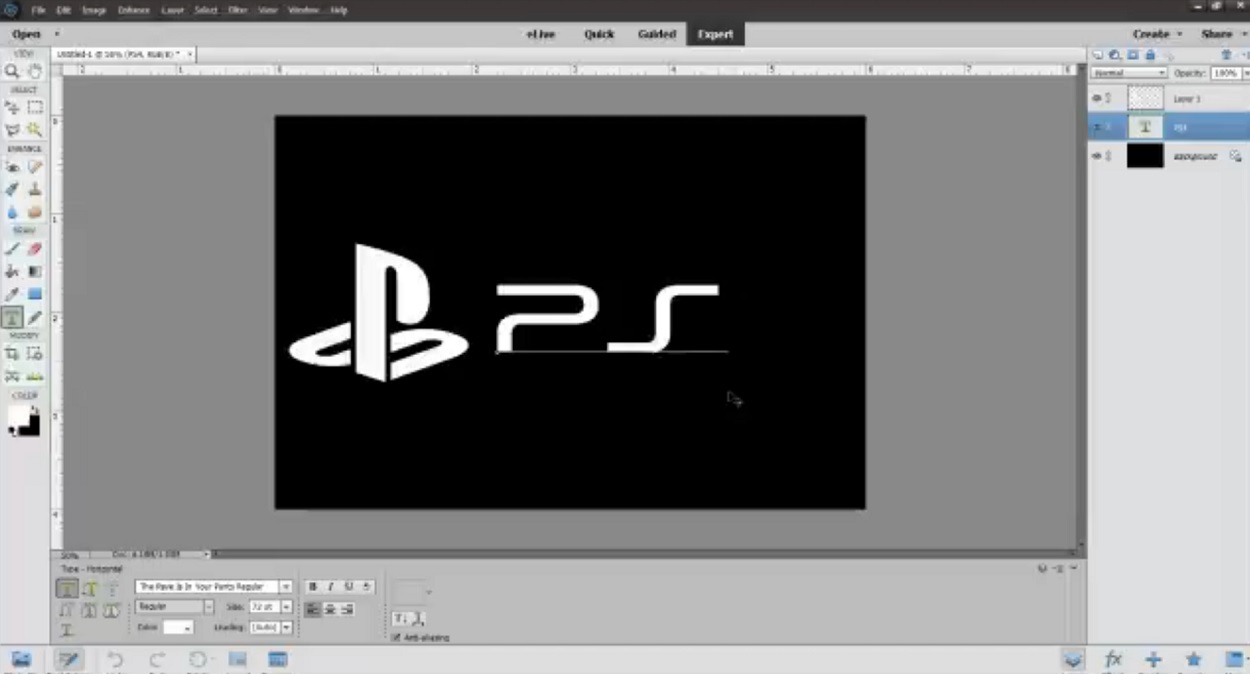1250x674 pixels.
Task: Select the Hand tool
Action: (x=35, y=72)
